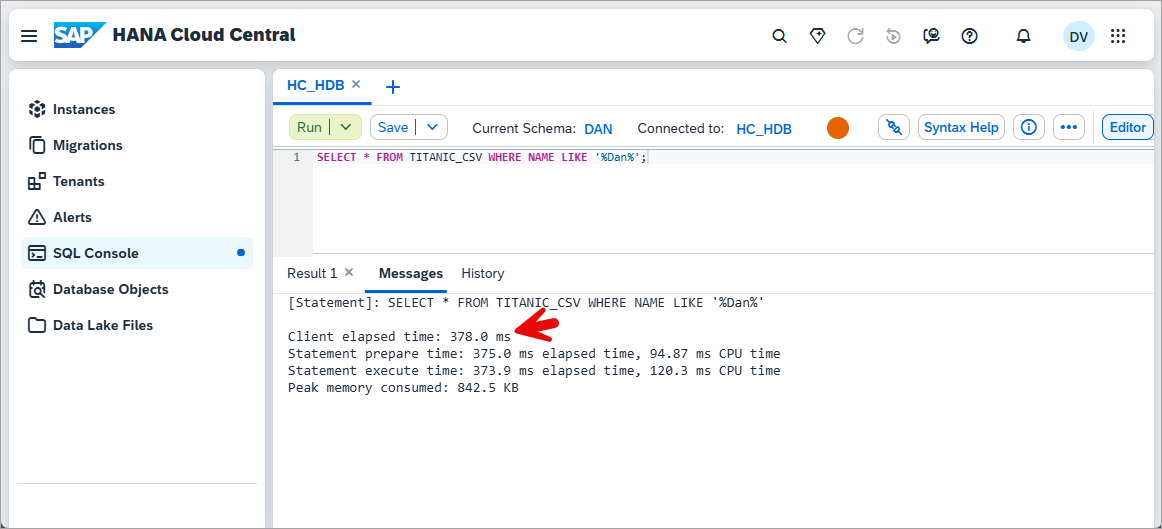Switch to the Result 1 tab
1162x529 pixels.
(312, 273)
